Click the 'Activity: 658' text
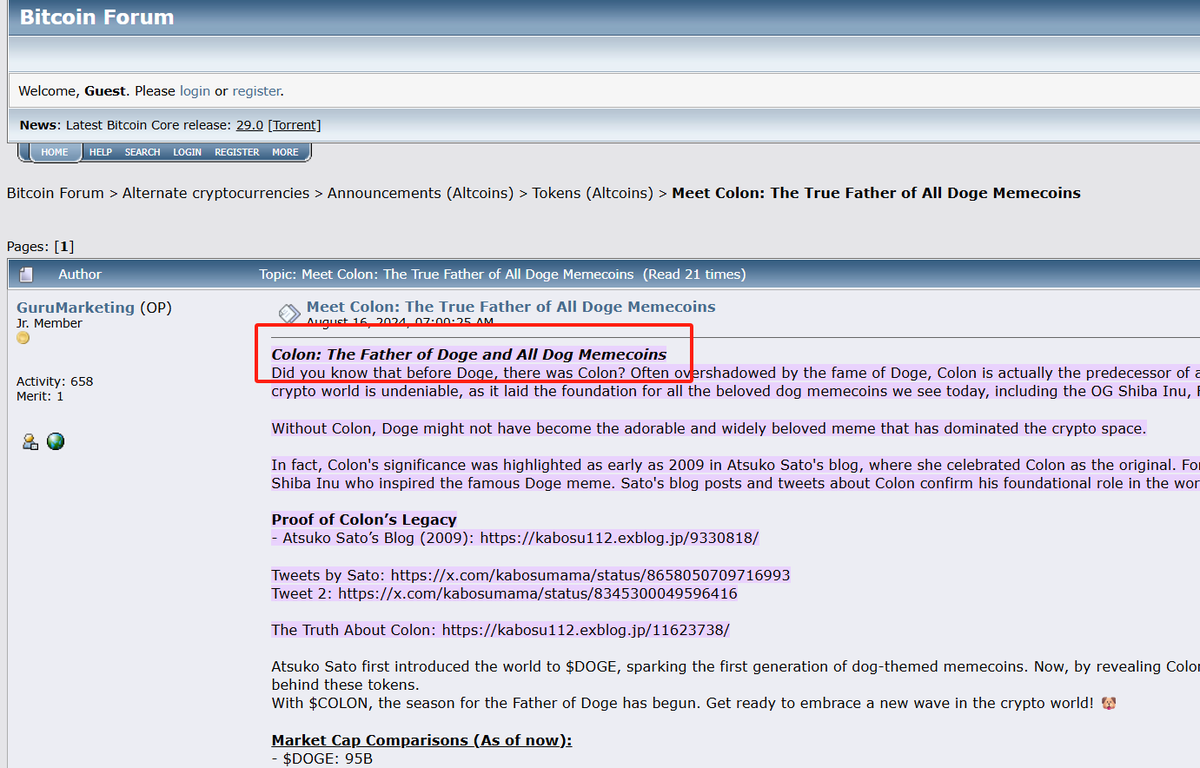Screen dimensions: 1200x768 point(54,381)
